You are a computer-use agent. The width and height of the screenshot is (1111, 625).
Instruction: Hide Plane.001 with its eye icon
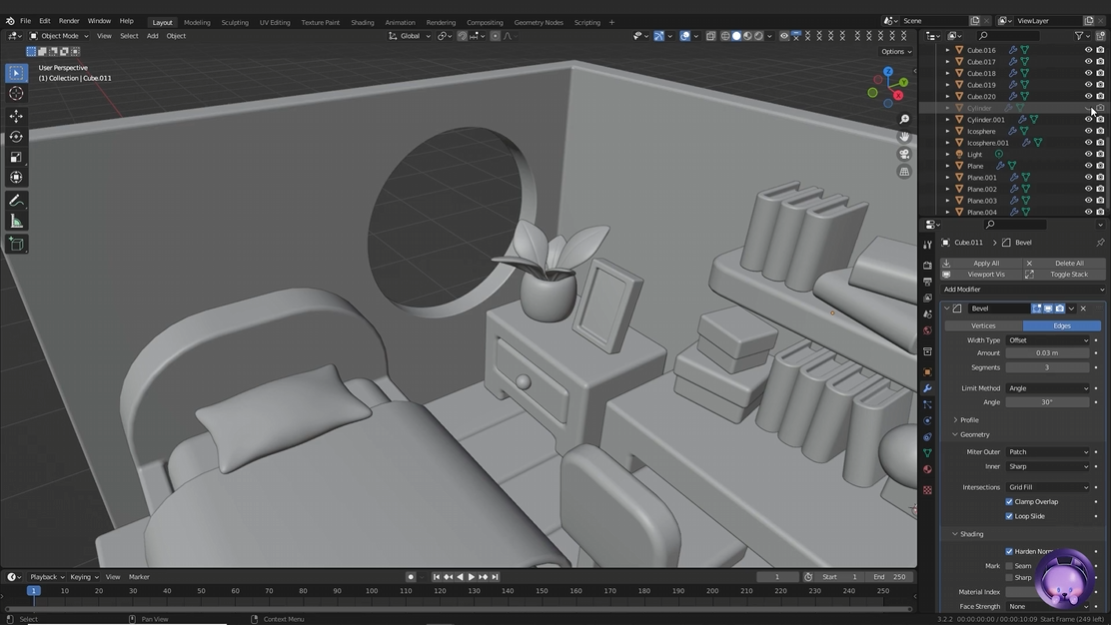pyautogui.click(x=1088, y=177)
